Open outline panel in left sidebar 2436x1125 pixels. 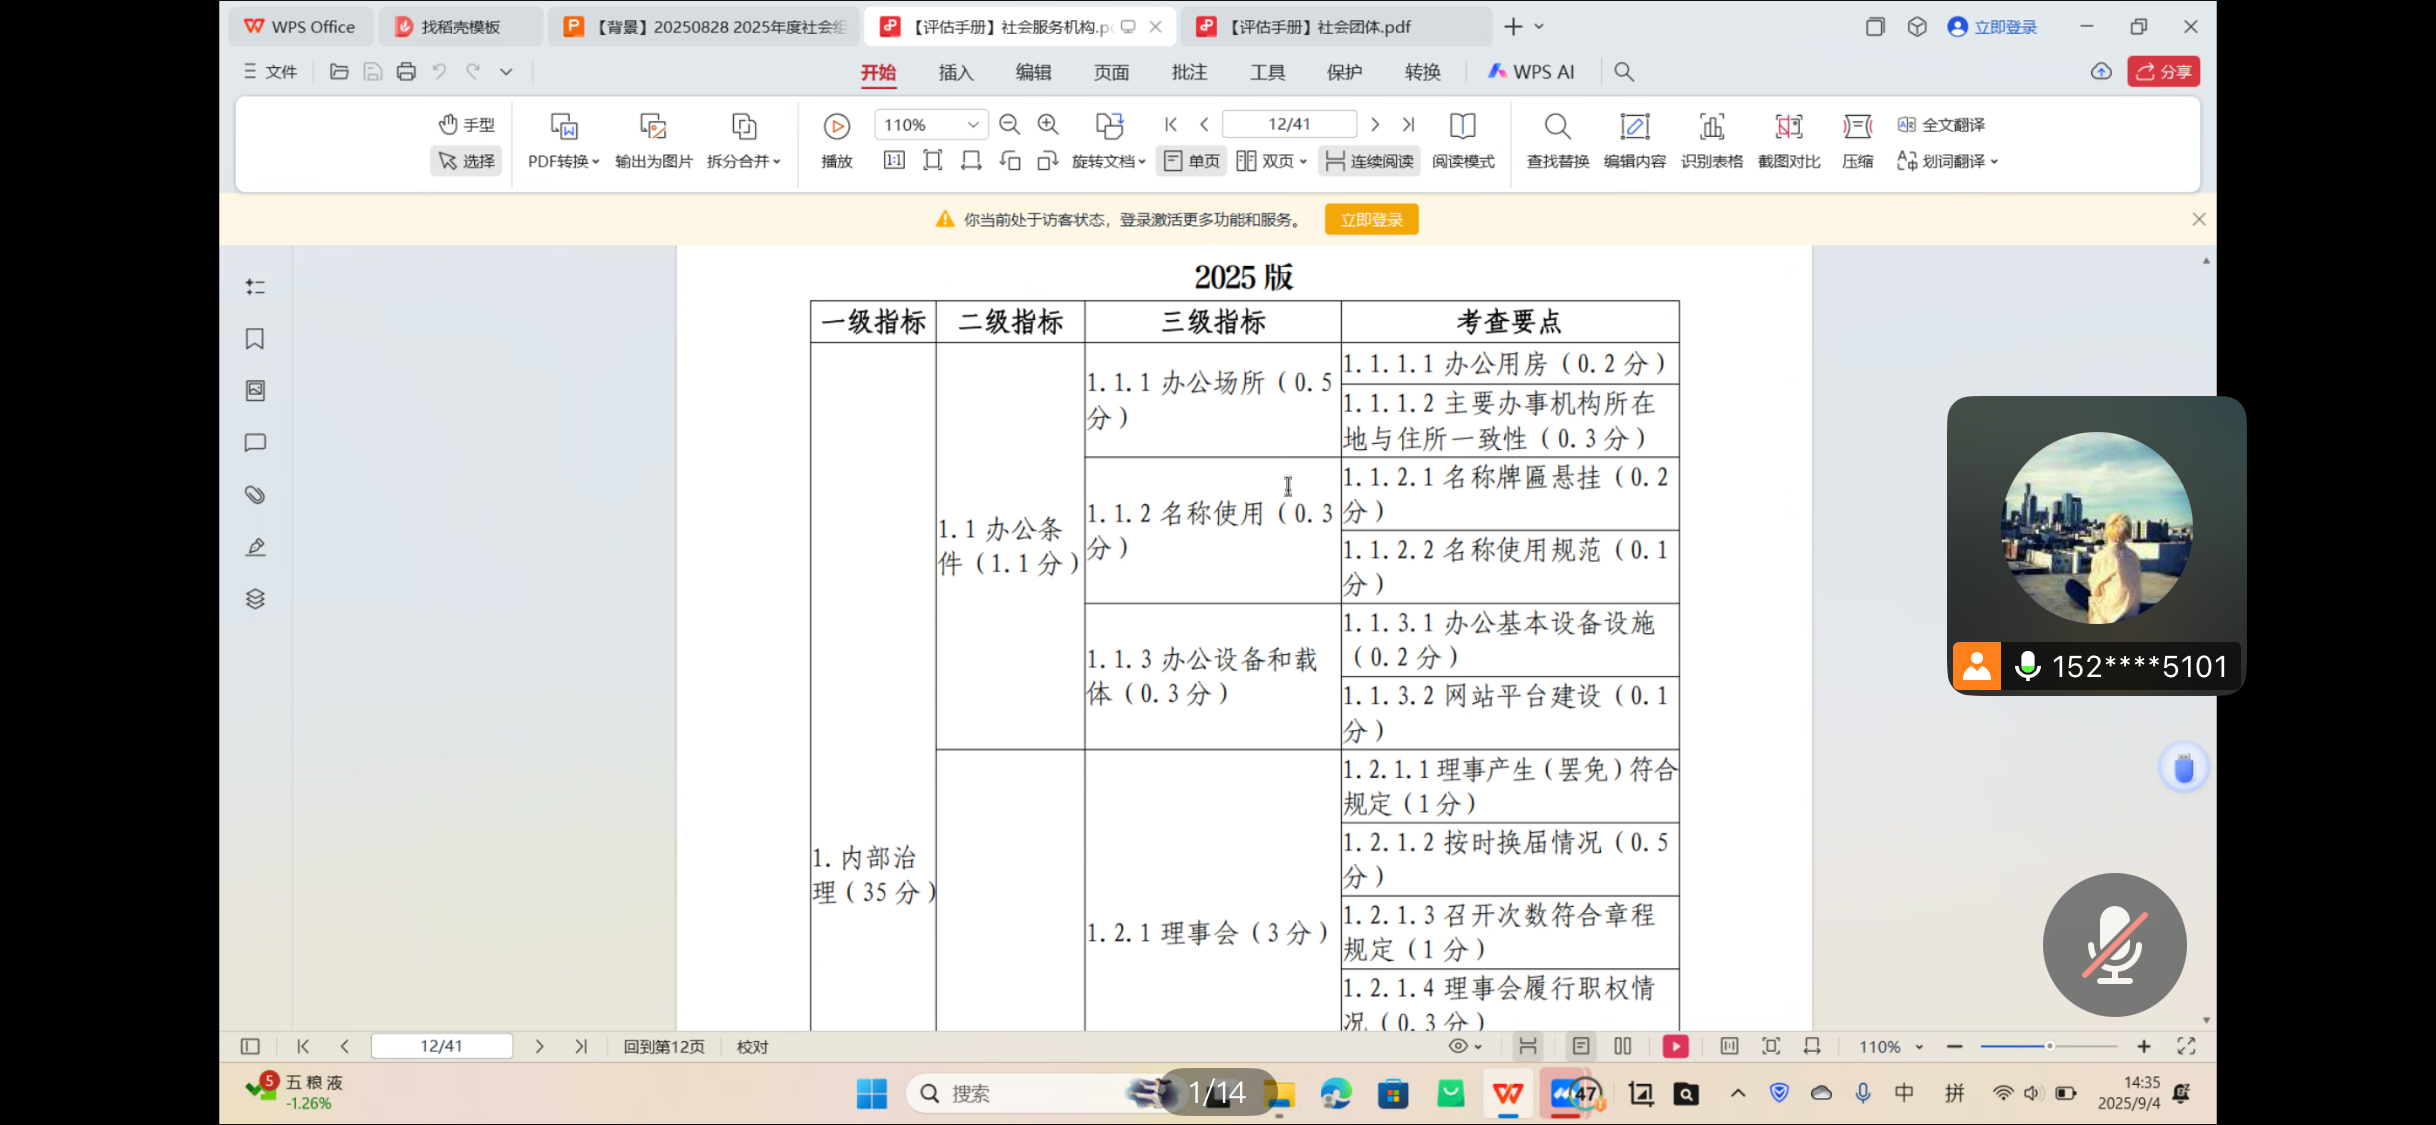click(x=255, y=287)
